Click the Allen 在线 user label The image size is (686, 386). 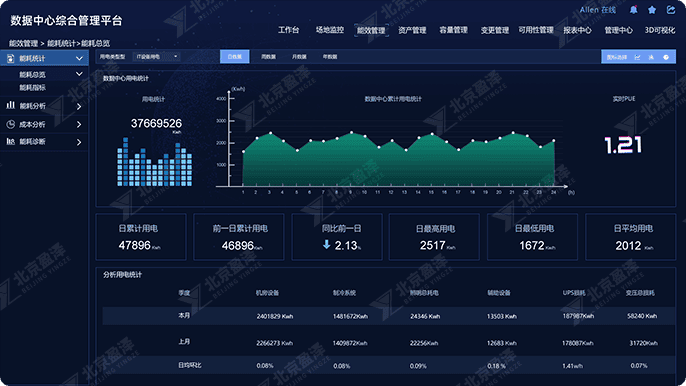click(x=598, y=10)
